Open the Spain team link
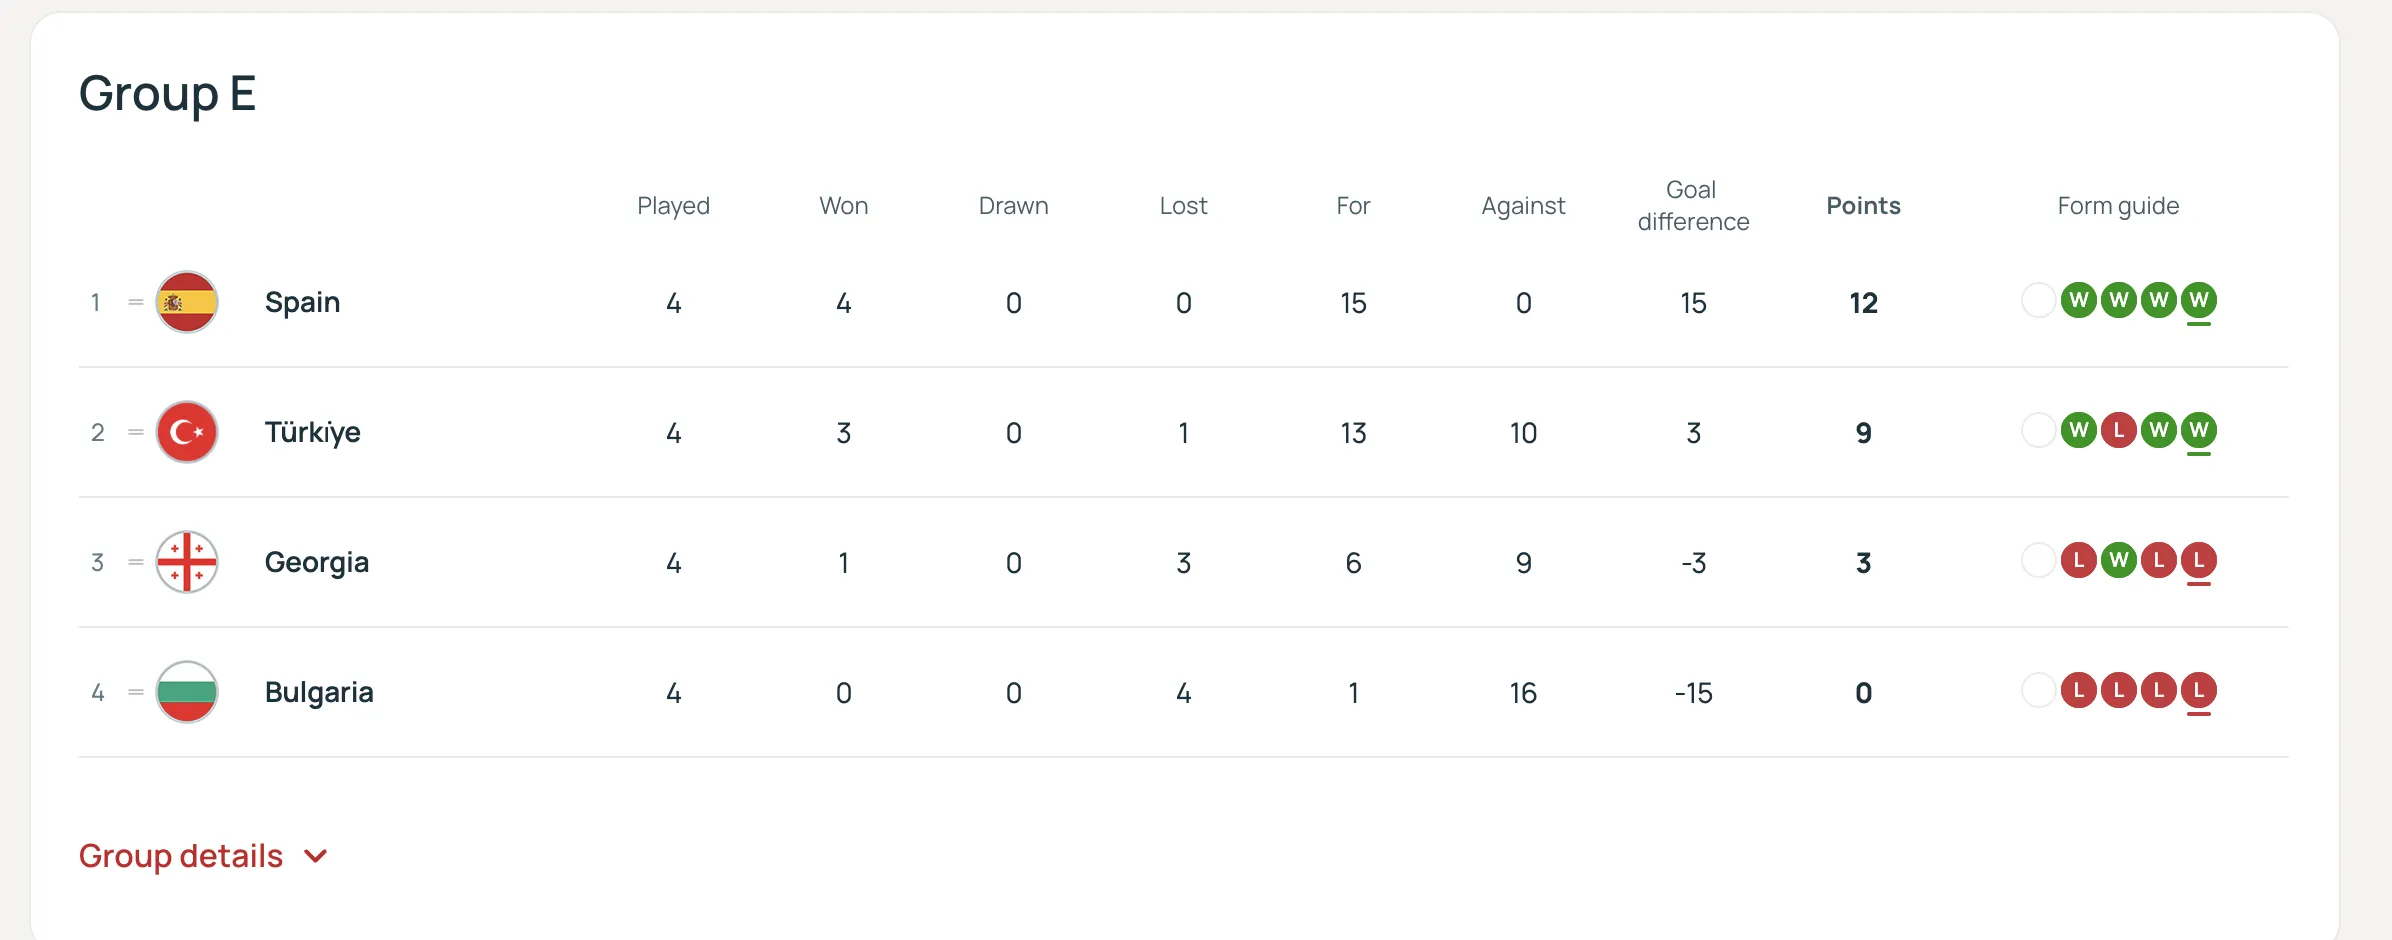The width and height of the screenshot is (2392, 940). [x=302, y=302]
